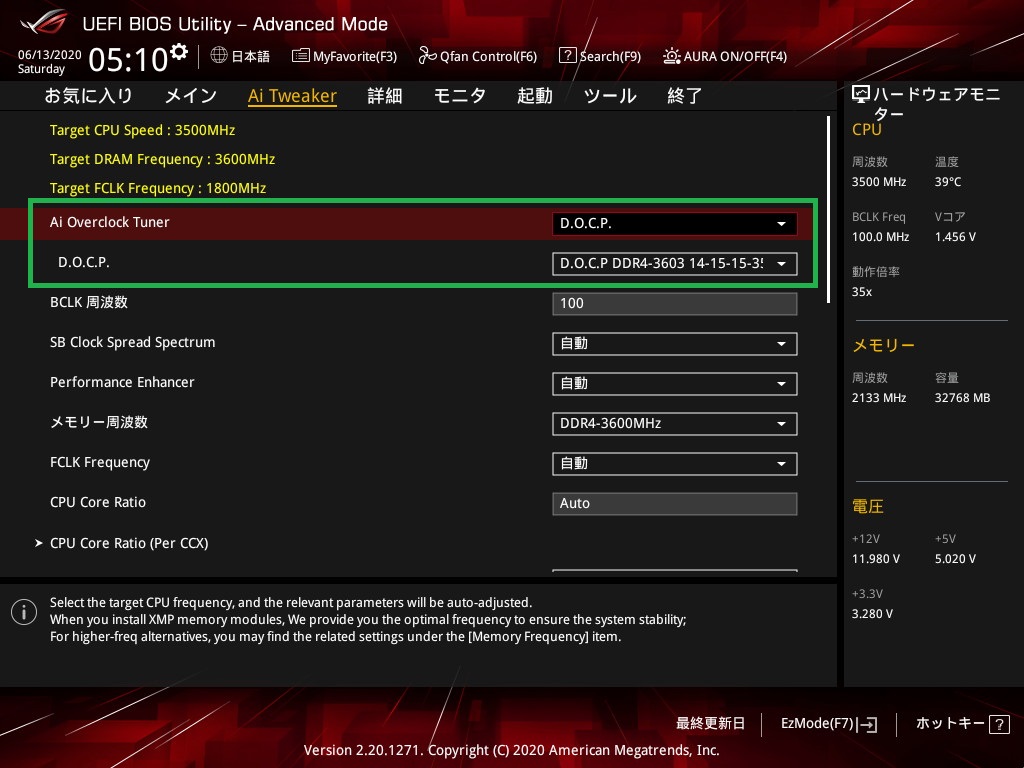Viewport: 1024px width, 768px height.
Task: Click the date 06/13/2020 text
Action: coord(50,54)
